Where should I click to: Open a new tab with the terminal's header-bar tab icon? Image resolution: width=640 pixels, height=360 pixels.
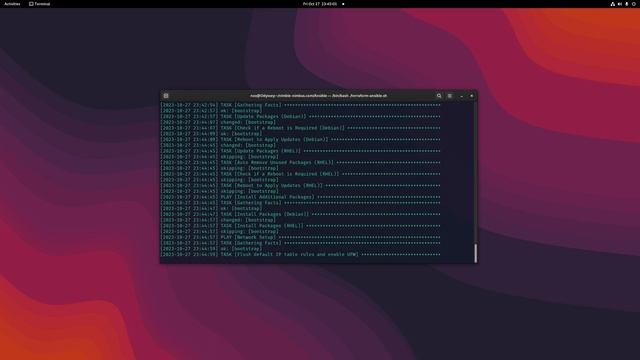[166, 96]
